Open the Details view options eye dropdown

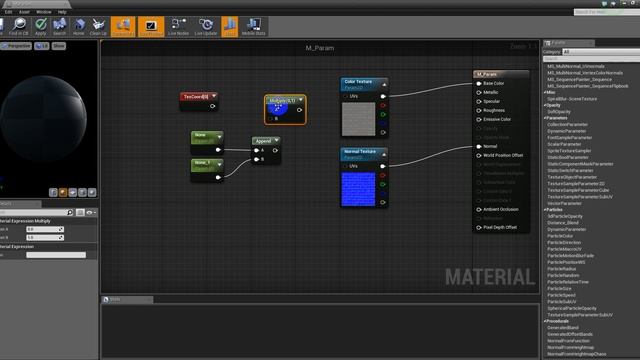pos(91,212)
